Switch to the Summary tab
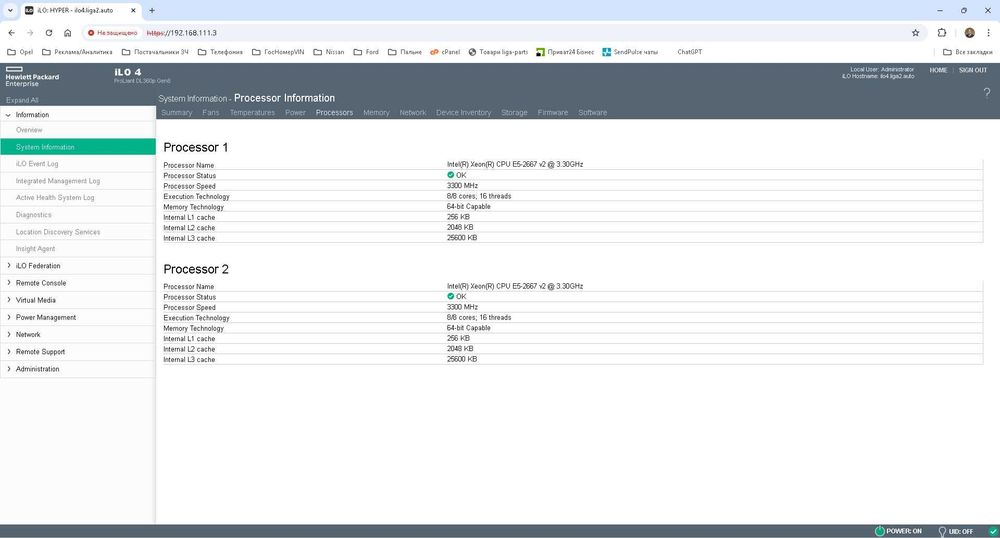Image resolution: width=1000 pixels, height=538 pixels. tap(177, 113)
